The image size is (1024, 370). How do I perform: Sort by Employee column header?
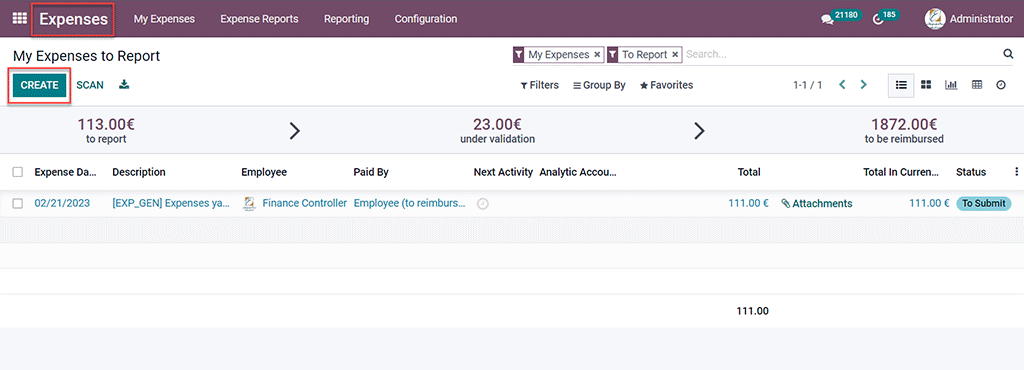pos(264,172)
